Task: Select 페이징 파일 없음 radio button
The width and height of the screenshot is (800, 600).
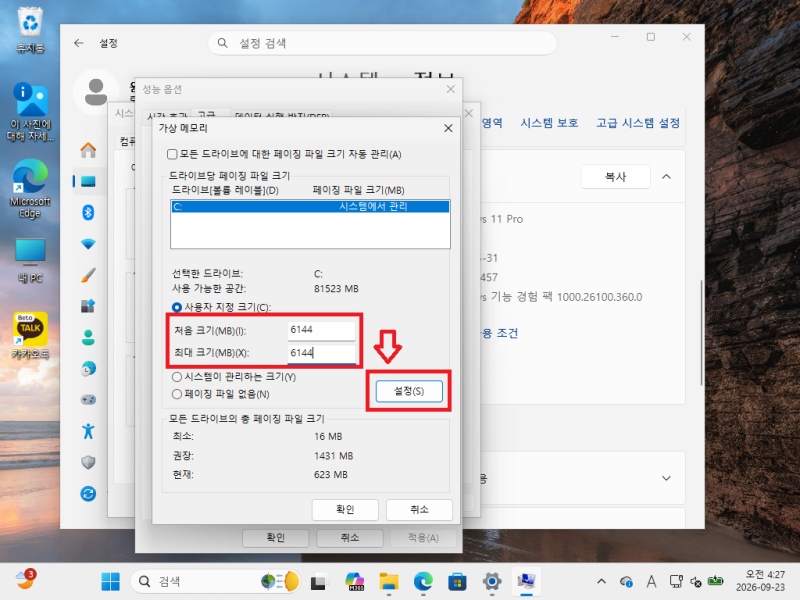Action: point(177,394)
